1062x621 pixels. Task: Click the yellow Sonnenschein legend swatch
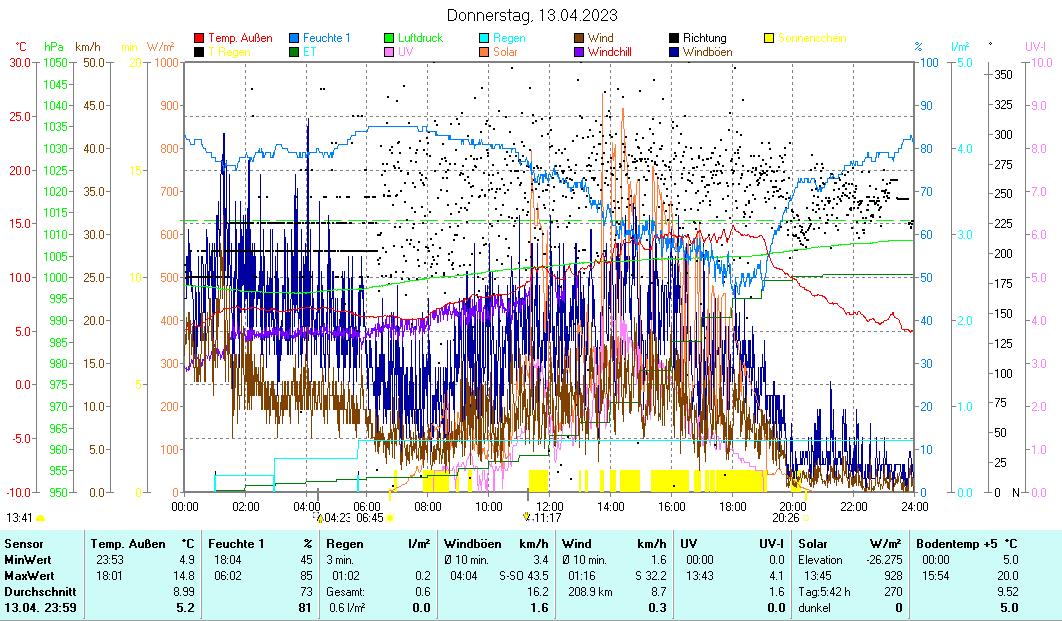pos(770,39)
